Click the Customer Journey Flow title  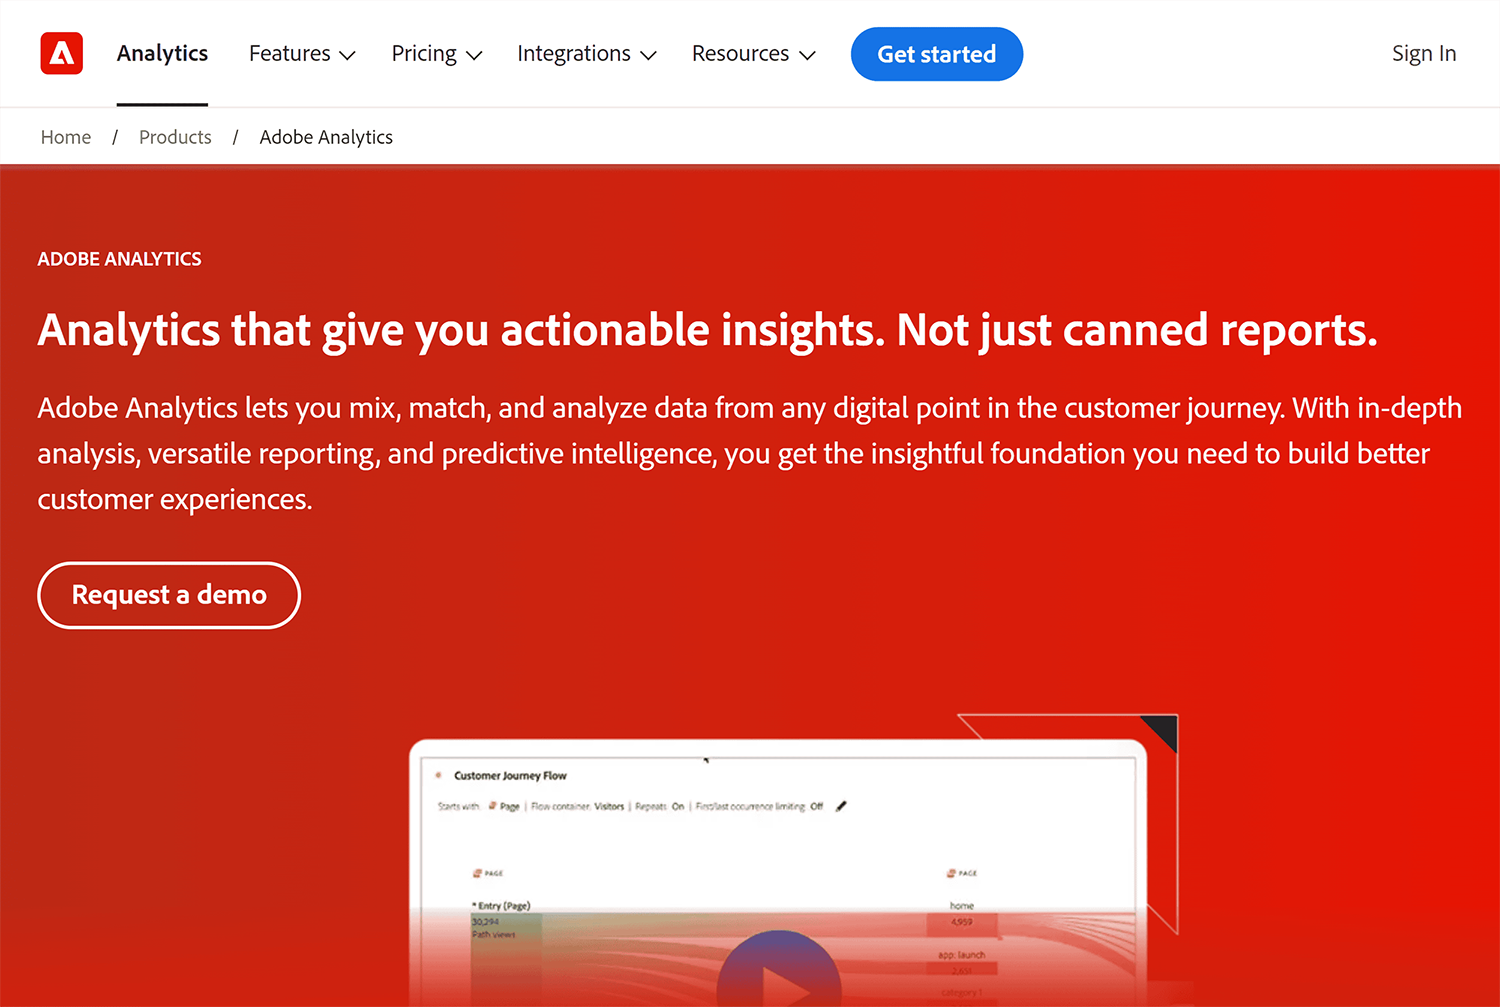[510, 776]
